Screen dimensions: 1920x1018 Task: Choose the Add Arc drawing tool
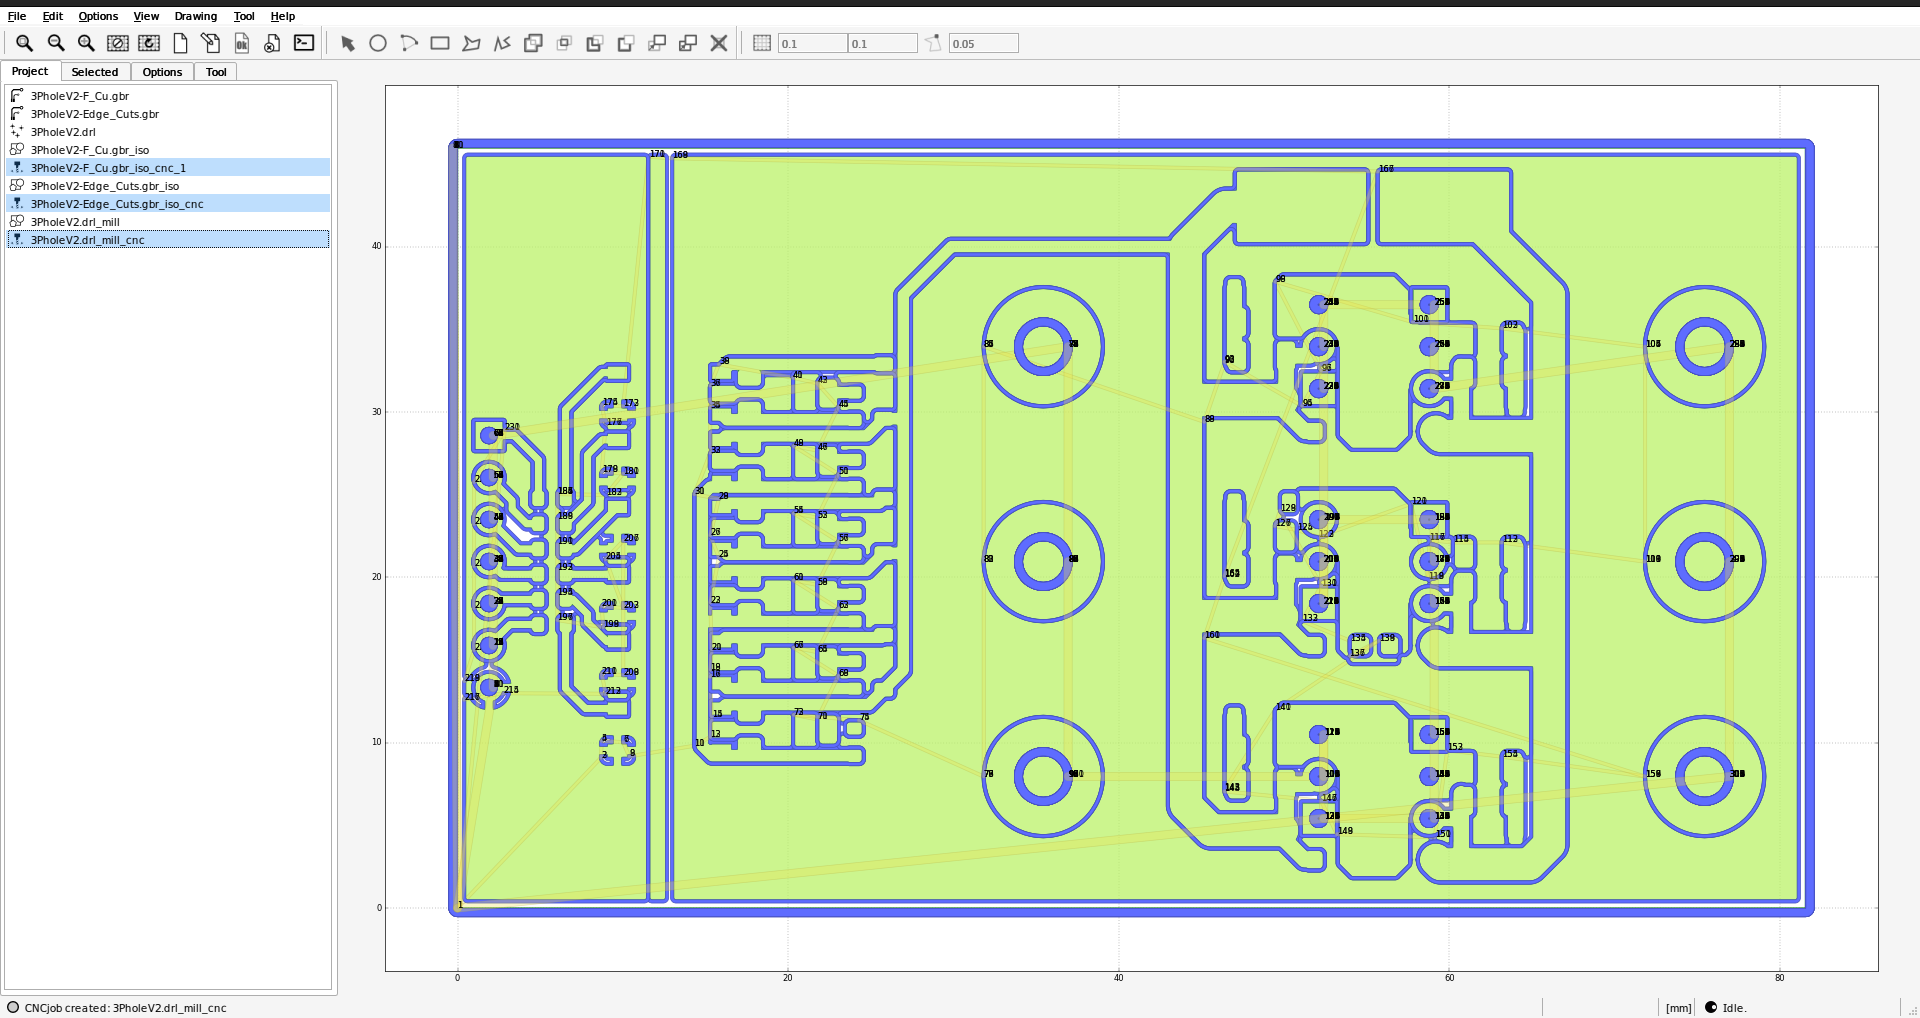click(409, 43)
